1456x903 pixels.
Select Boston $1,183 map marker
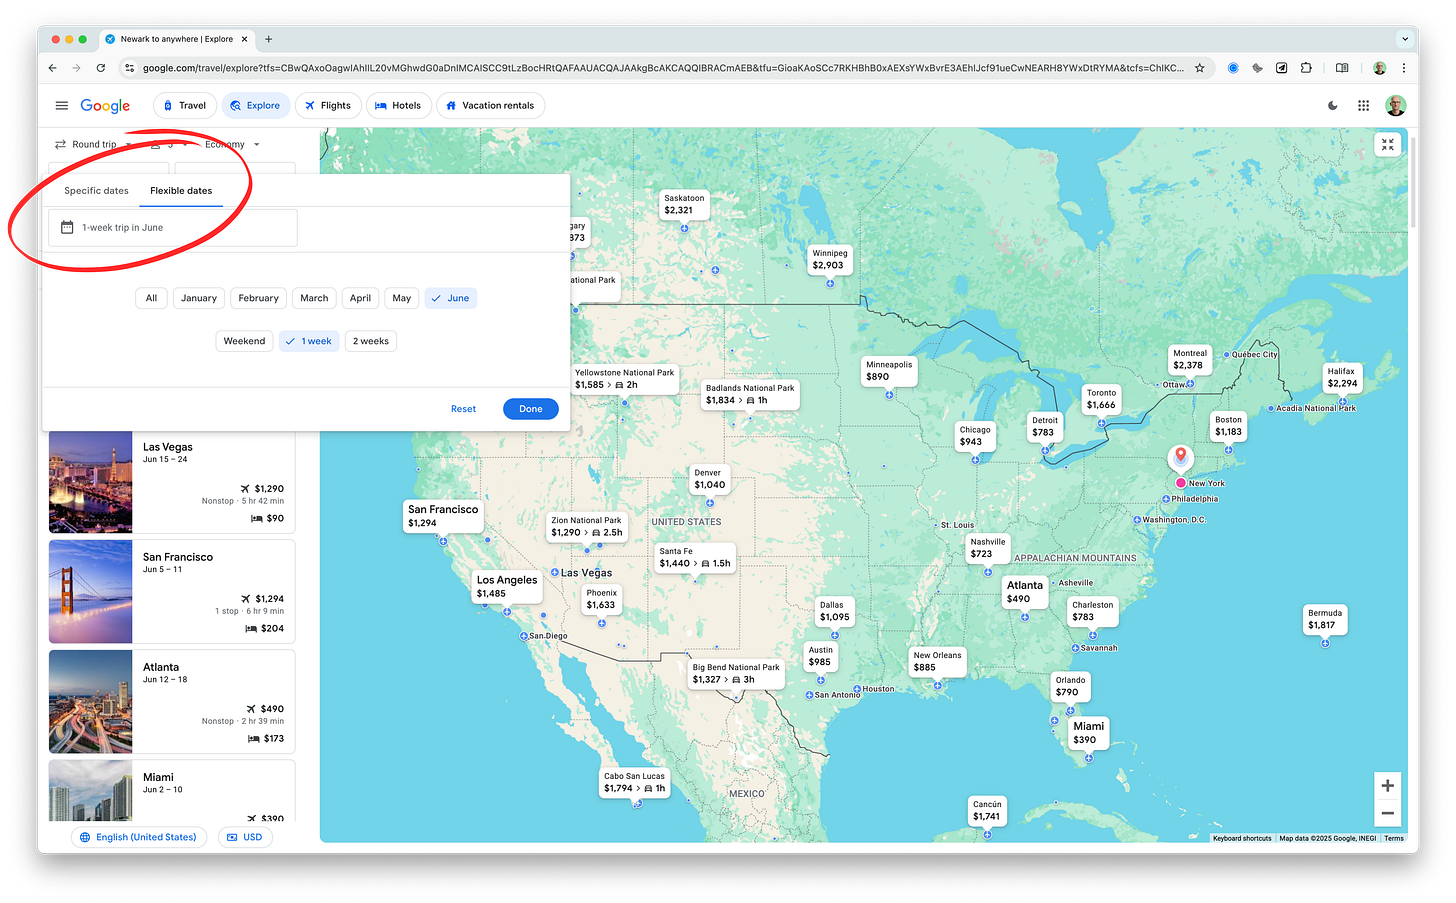point(1228,426)
